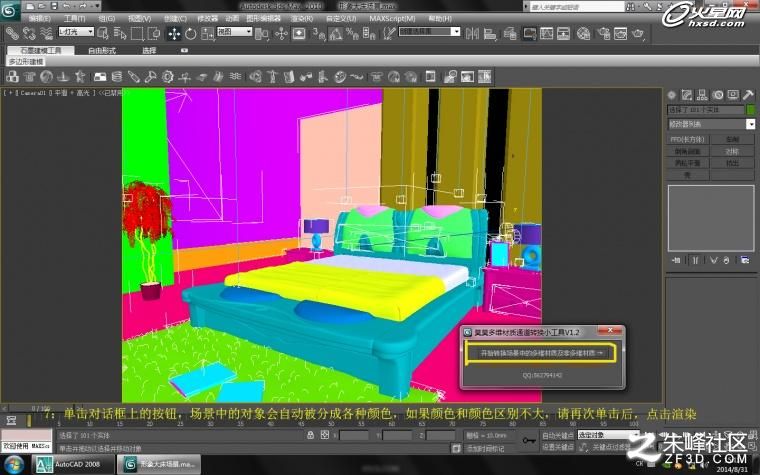Activate the Select and Move tool
The image size is (760, 475).
coord(174,33)
